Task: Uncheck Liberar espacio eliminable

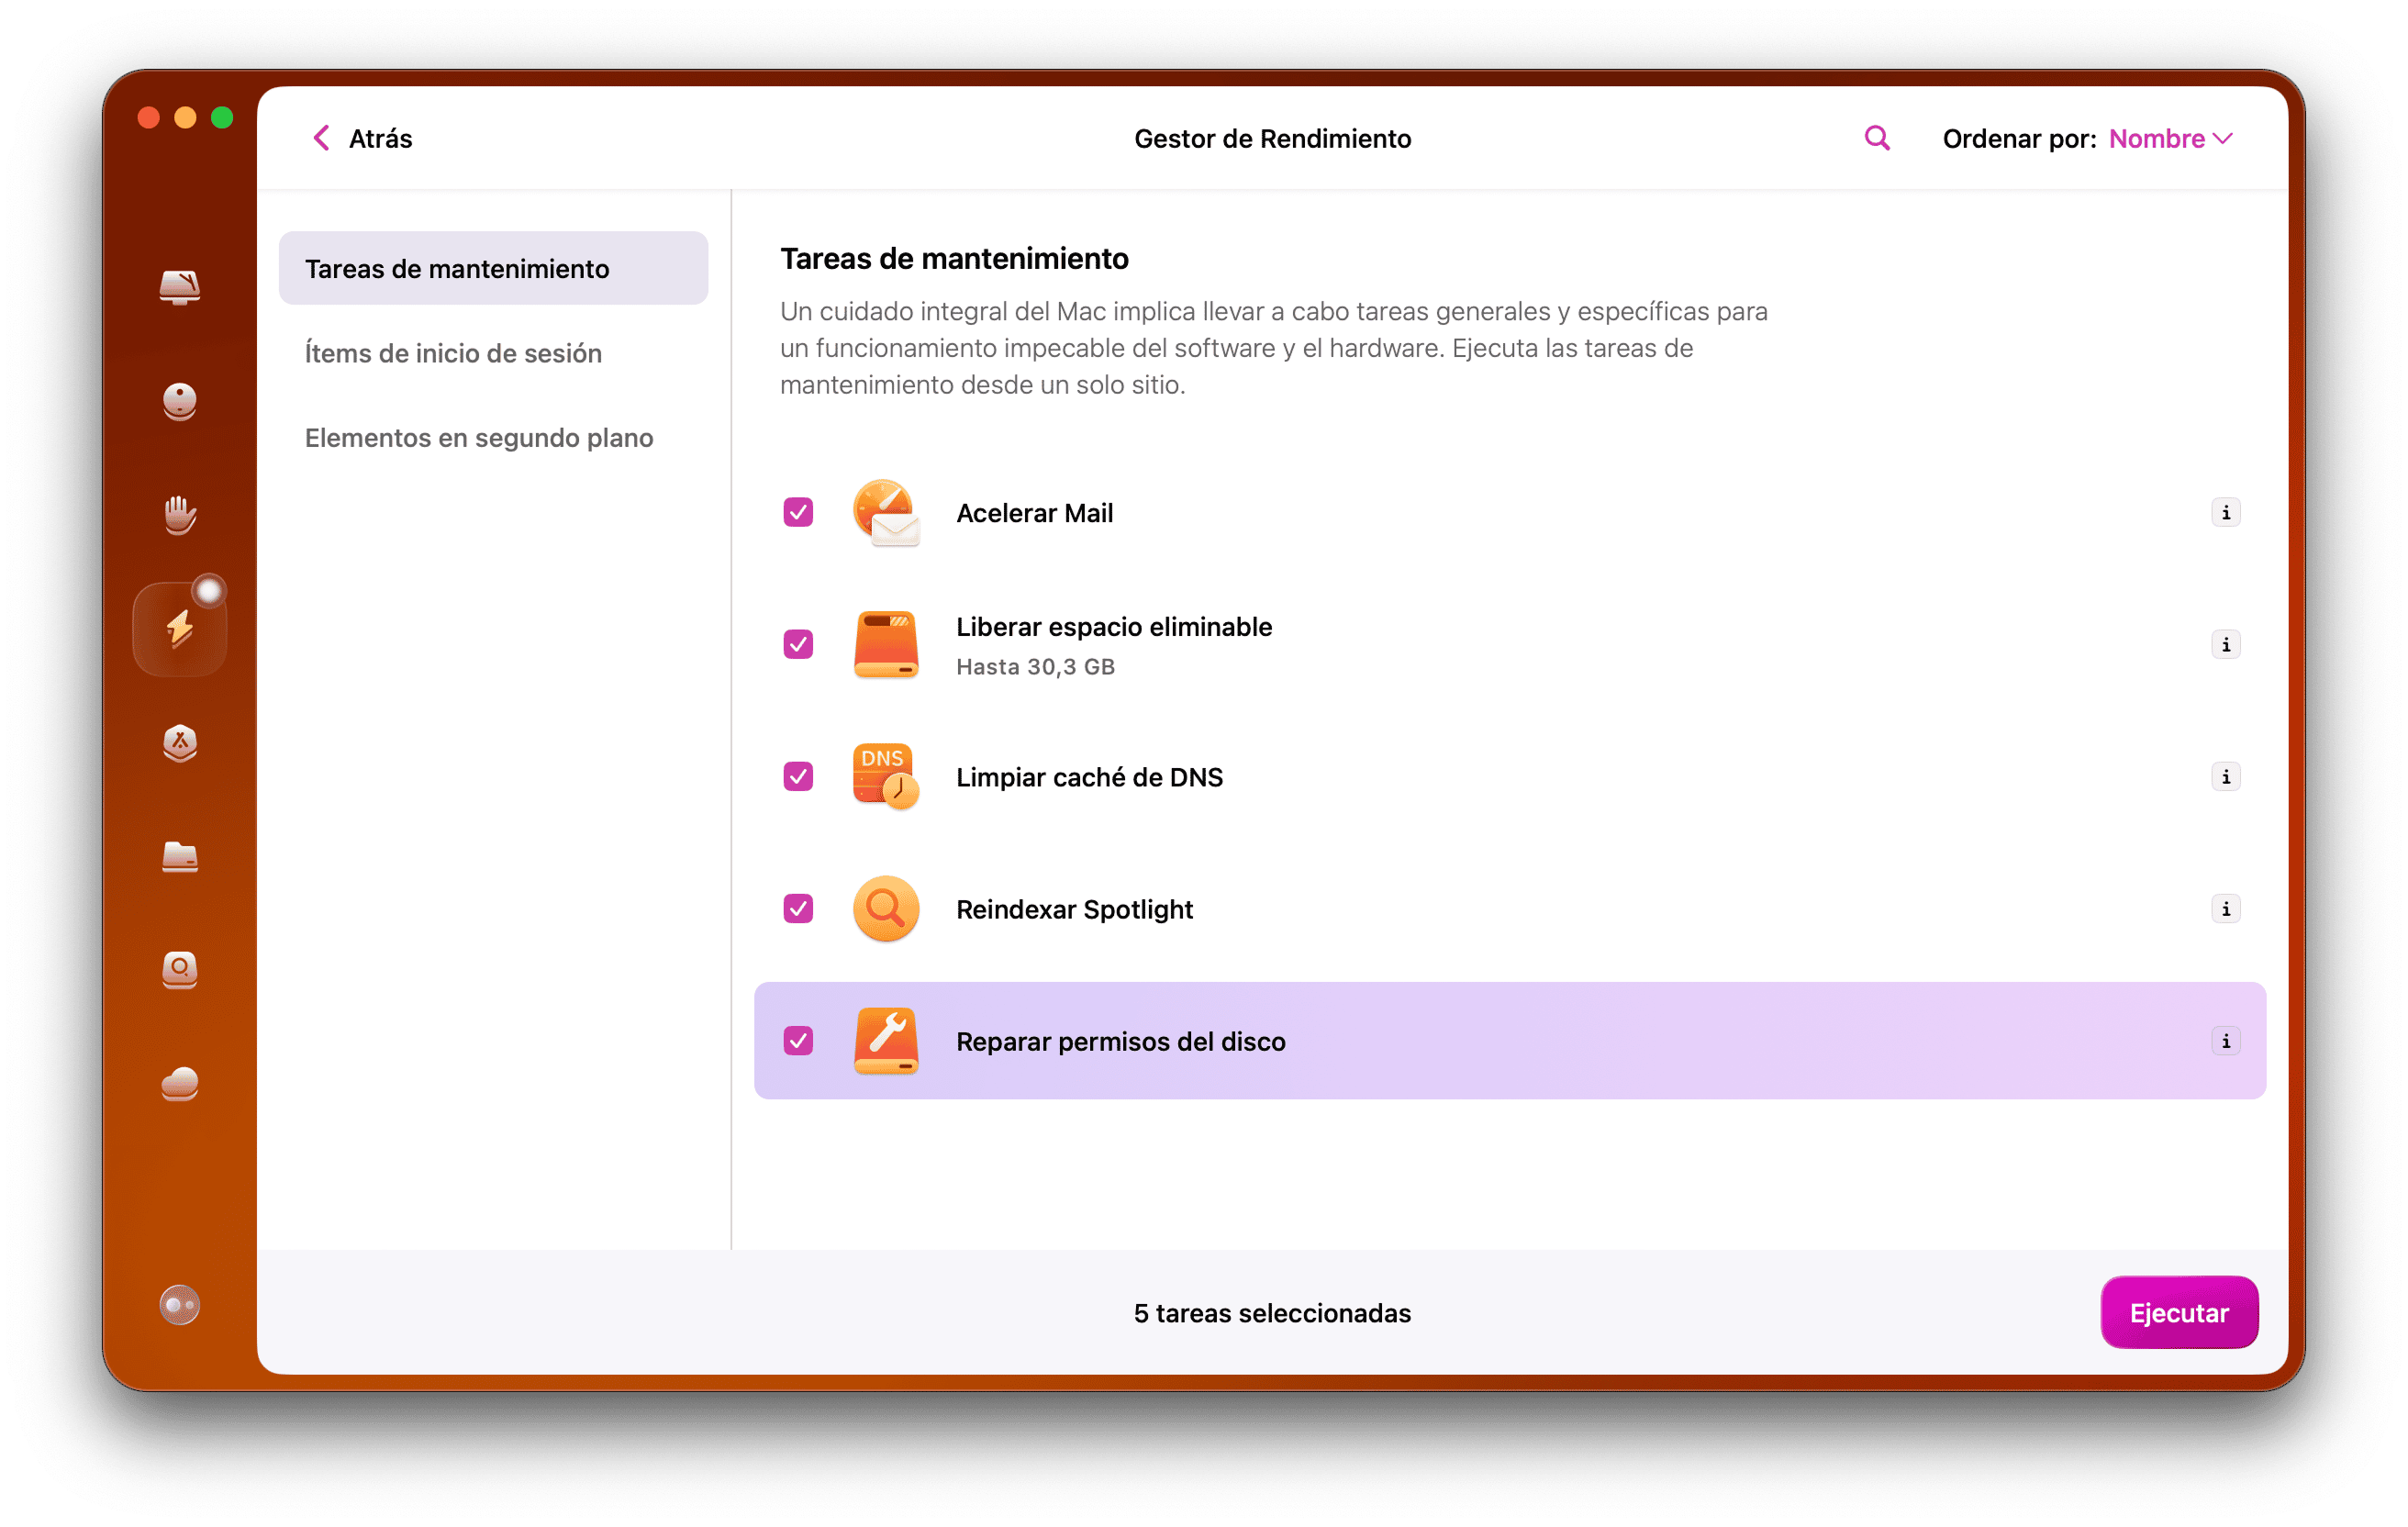Action: (x=797, y=645)
